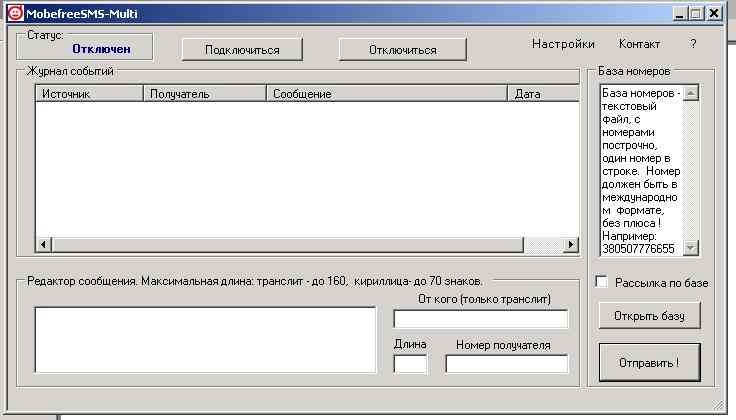Sort the log by the Источник column
Viewport: 736px width, 420px height.
[x=89, y=93]
